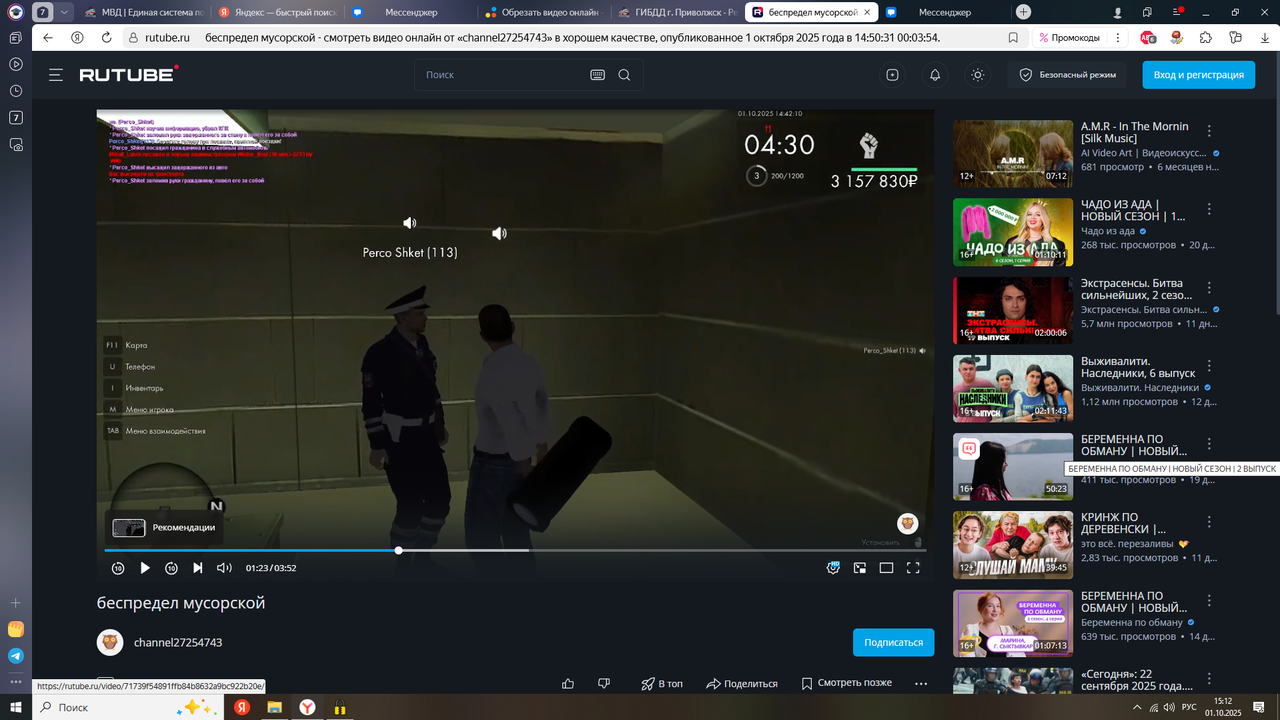The width and height of the screenshot is (1280, 720).
Task: Click the RUTUBE logo
Action: point(129,75)
